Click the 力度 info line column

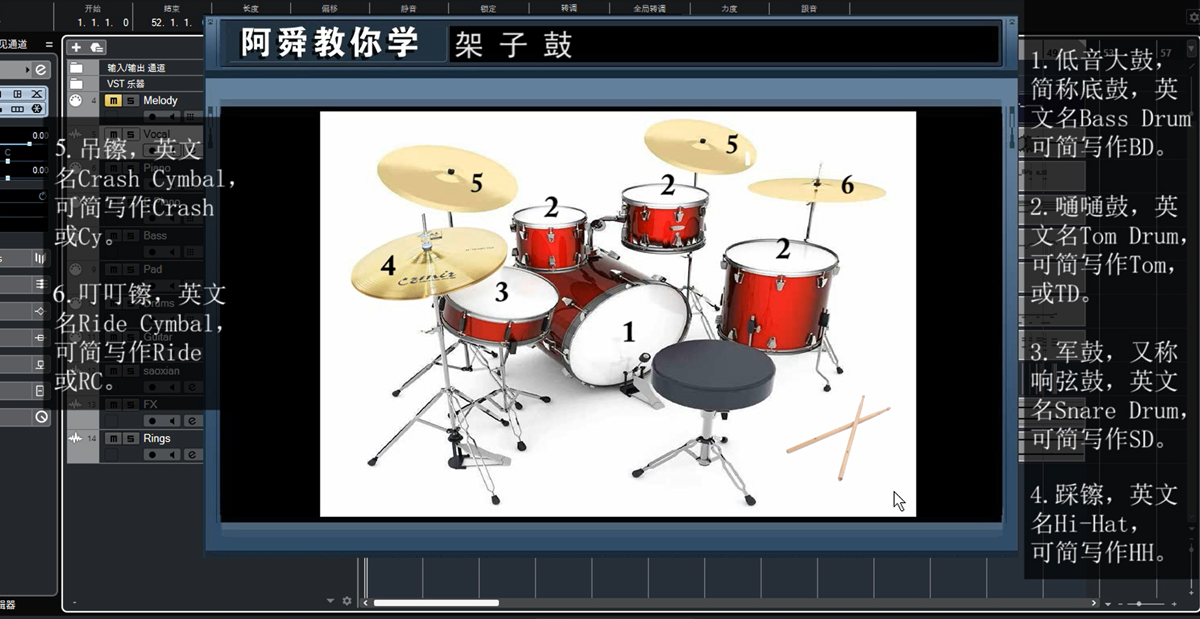tap(729, 9)
